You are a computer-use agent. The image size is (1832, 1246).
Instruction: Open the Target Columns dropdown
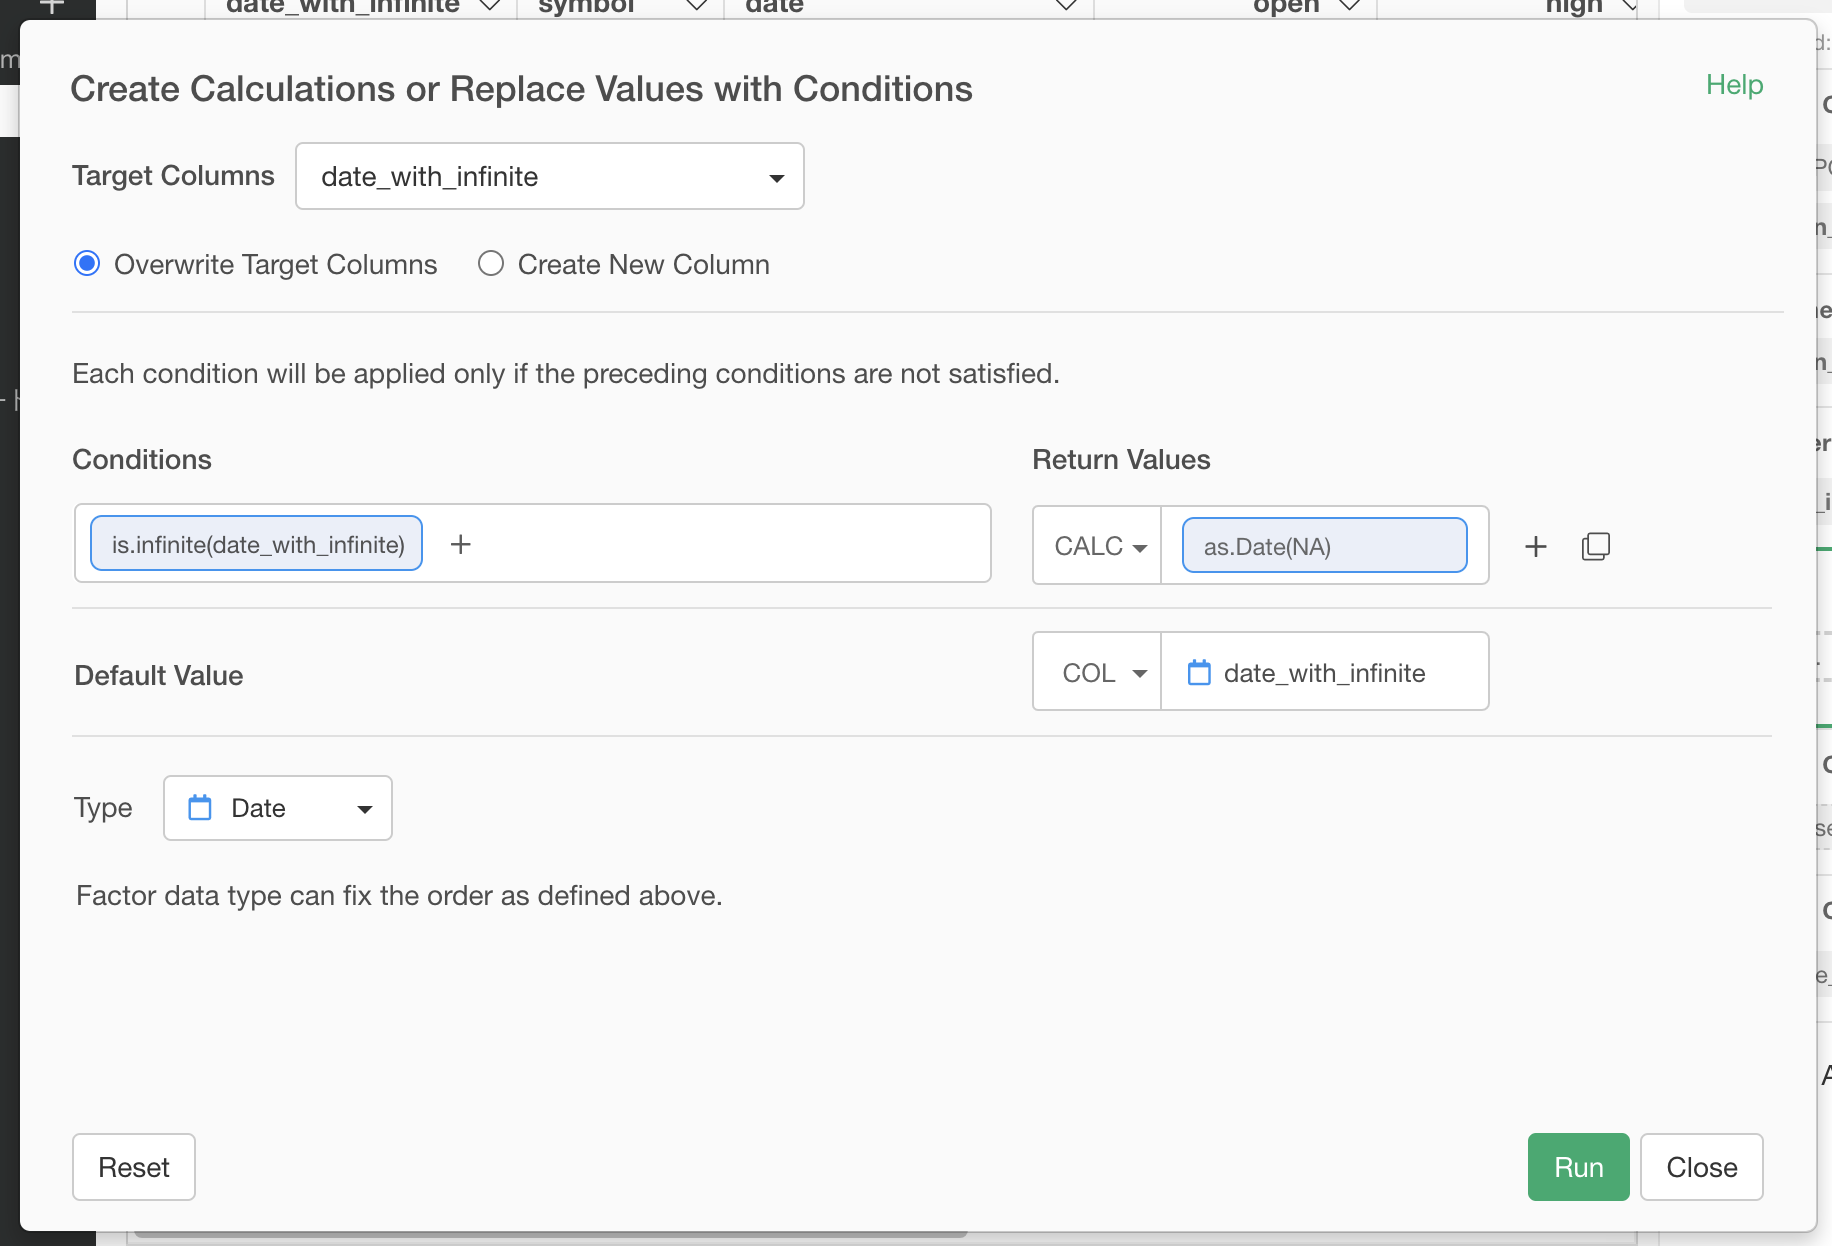click(x=549, y=177)
